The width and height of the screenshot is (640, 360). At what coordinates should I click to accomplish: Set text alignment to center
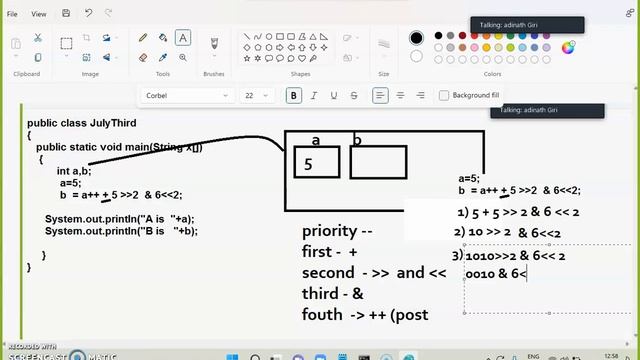400,96
